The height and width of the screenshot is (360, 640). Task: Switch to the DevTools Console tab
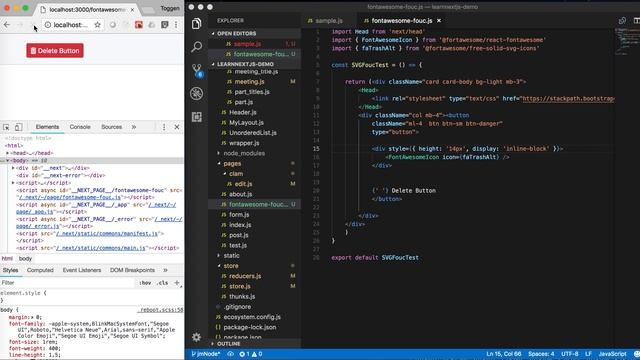pyautogui.click(x=80, y=127)
